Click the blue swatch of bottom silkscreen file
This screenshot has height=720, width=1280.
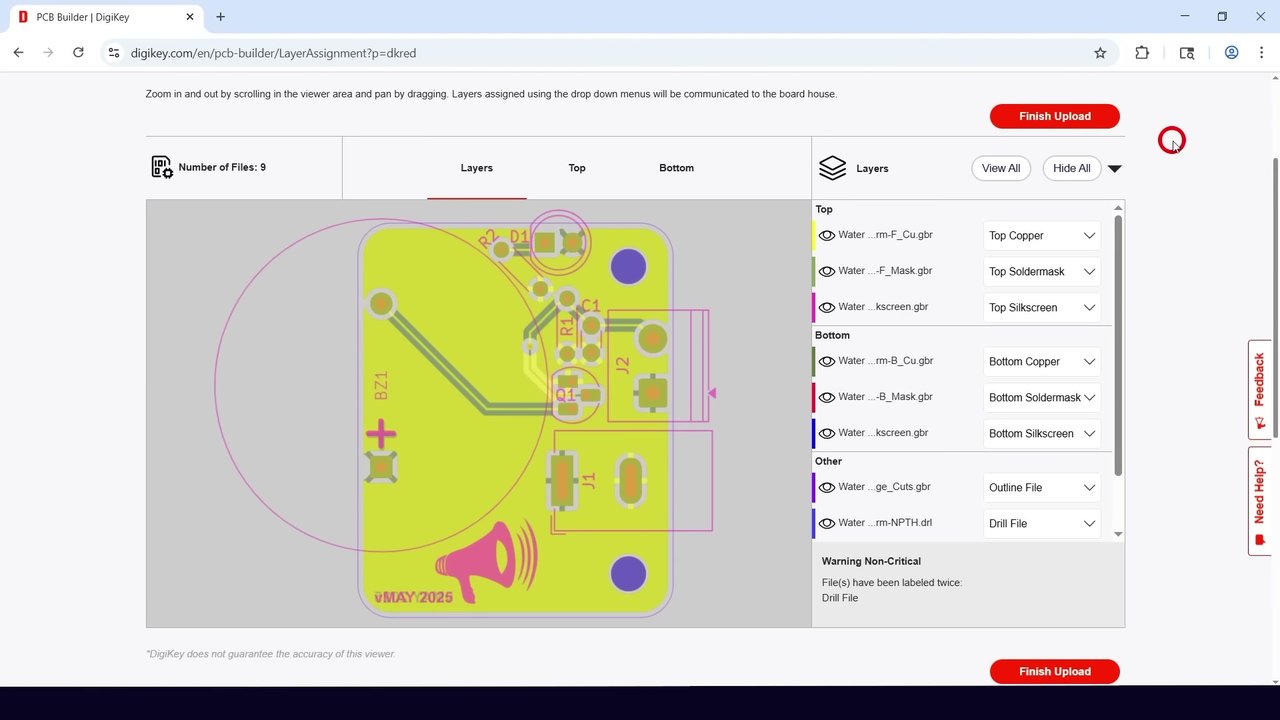click(x=814, y=434)
